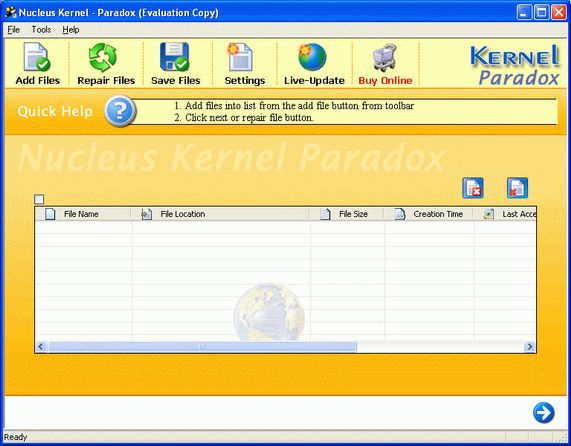Image resolution: width=571 pixels, height=446 pixels.
Task: Toggle the select-all checkbox above file list
Action: (39, 199)
